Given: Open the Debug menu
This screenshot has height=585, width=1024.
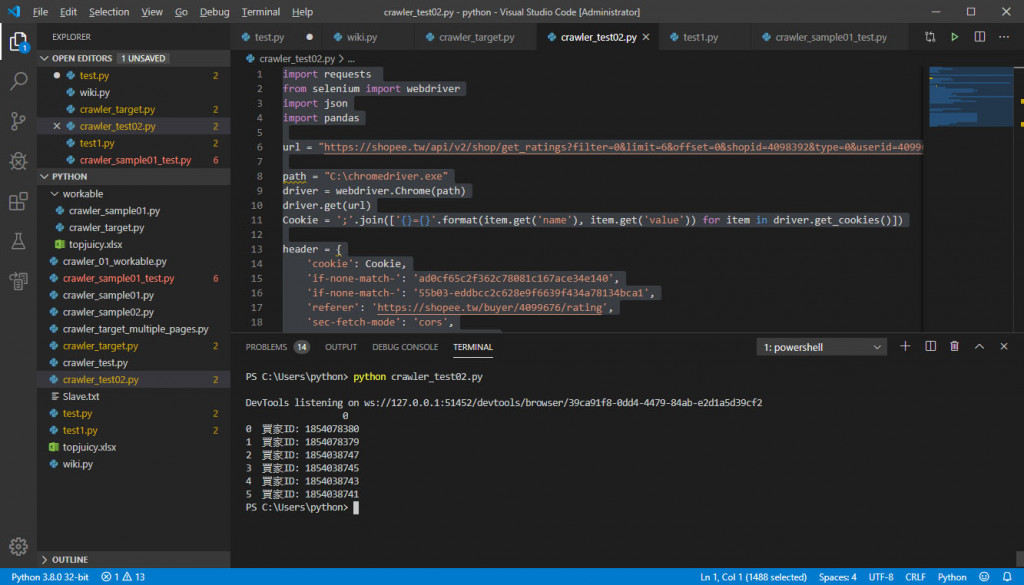Looking at the screenshot, I should pyautogui.click(x=214, y=12).
